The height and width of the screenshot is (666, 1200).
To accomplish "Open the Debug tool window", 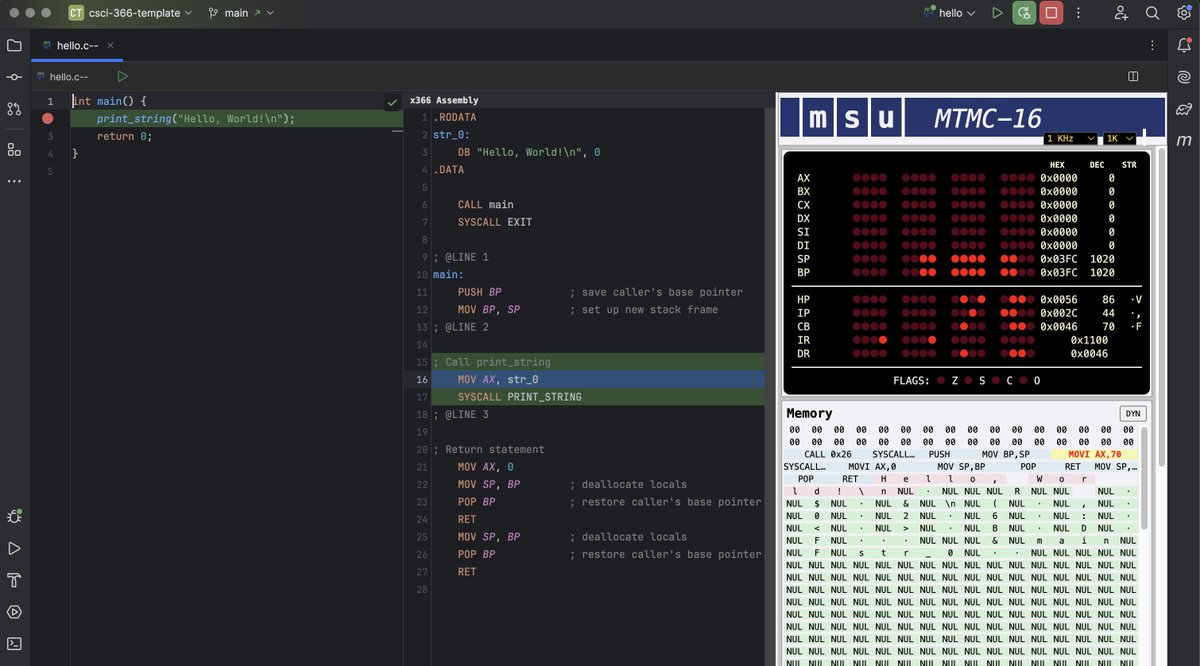I will pos(14,517).
